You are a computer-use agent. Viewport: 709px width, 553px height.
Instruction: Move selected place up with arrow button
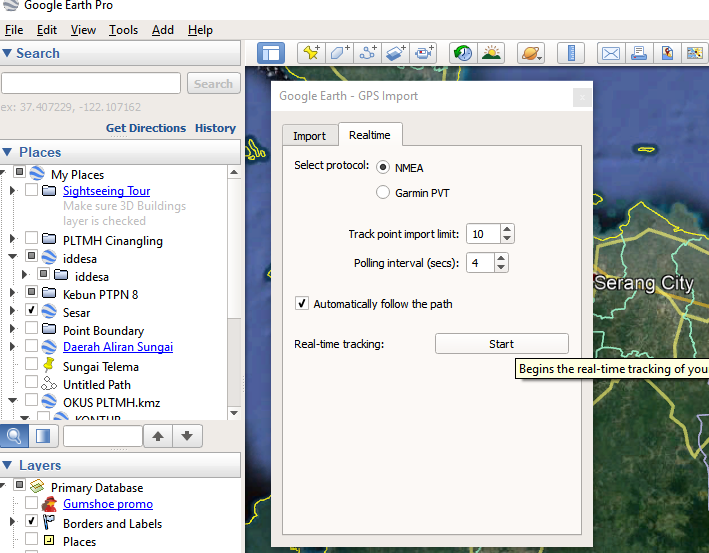[x=158, y=436]
